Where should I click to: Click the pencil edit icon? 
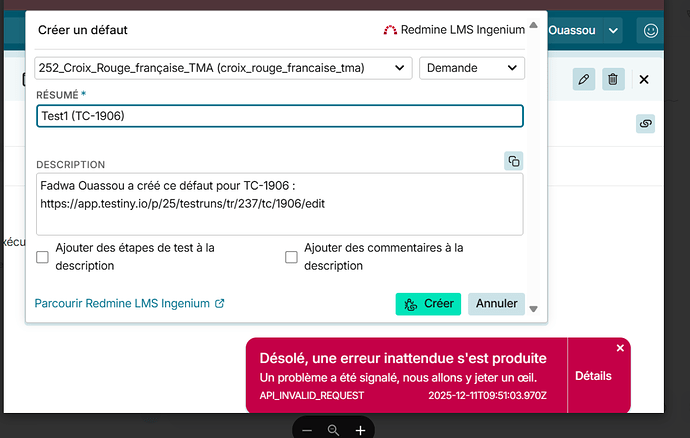584,79
